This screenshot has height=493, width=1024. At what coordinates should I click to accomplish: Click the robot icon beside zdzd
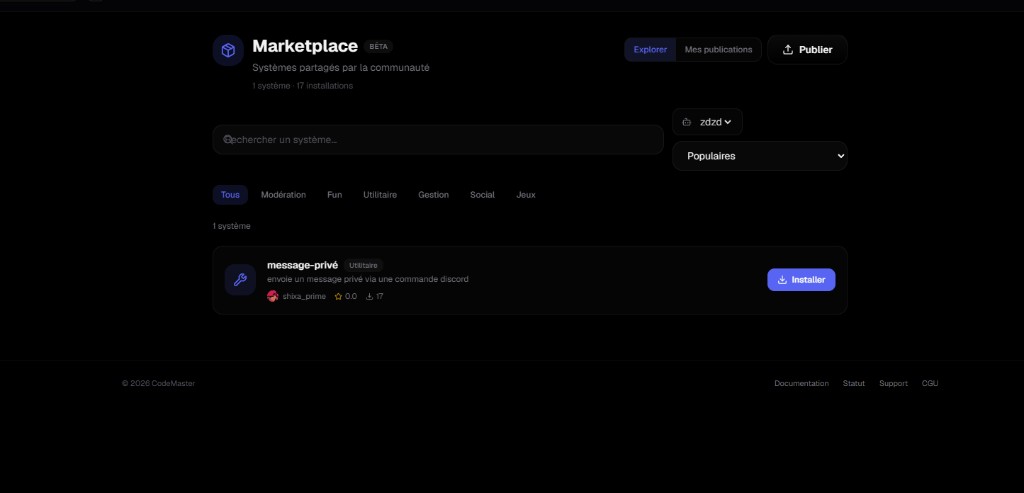pos(686,122)
